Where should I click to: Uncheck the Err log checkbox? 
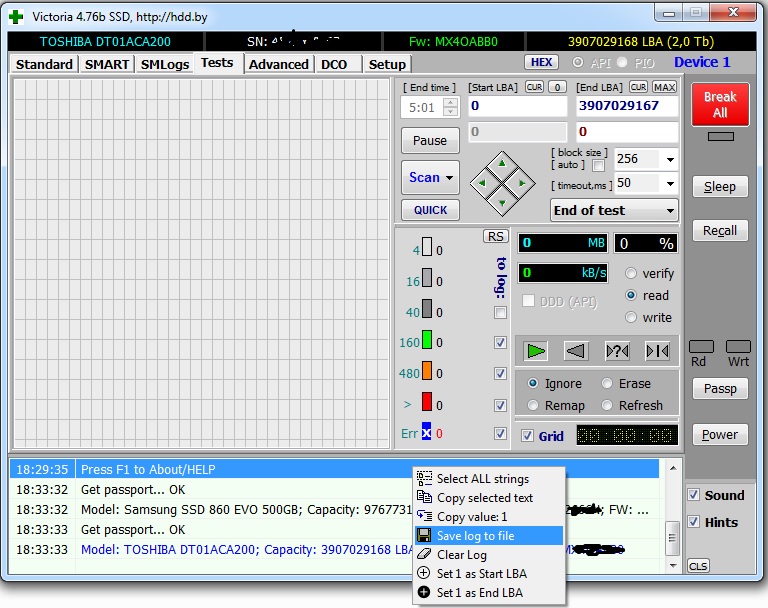tap(500, 433)
